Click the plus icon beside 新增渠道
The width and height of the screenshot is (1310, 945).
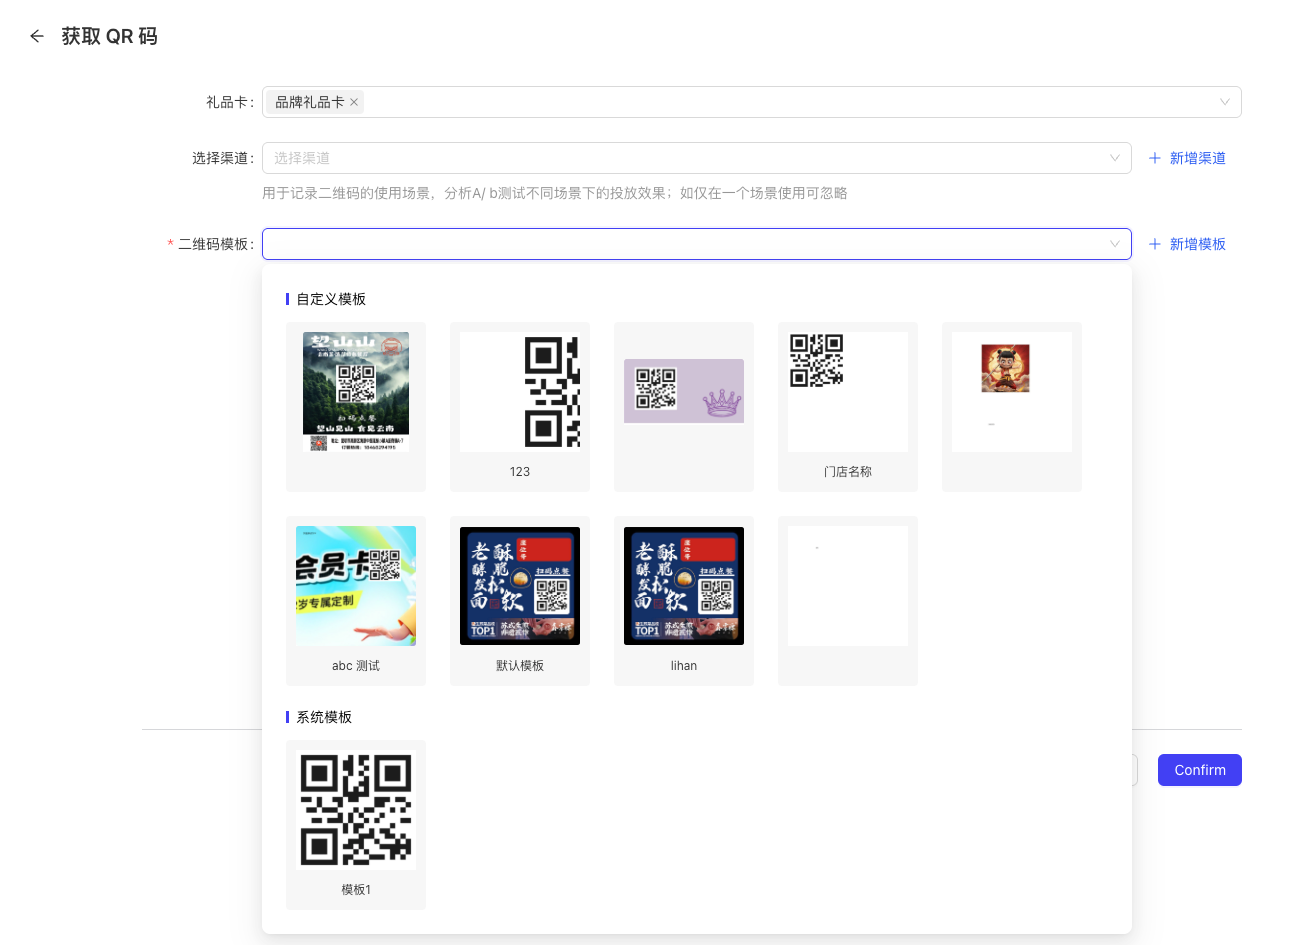pos(1155,158)
